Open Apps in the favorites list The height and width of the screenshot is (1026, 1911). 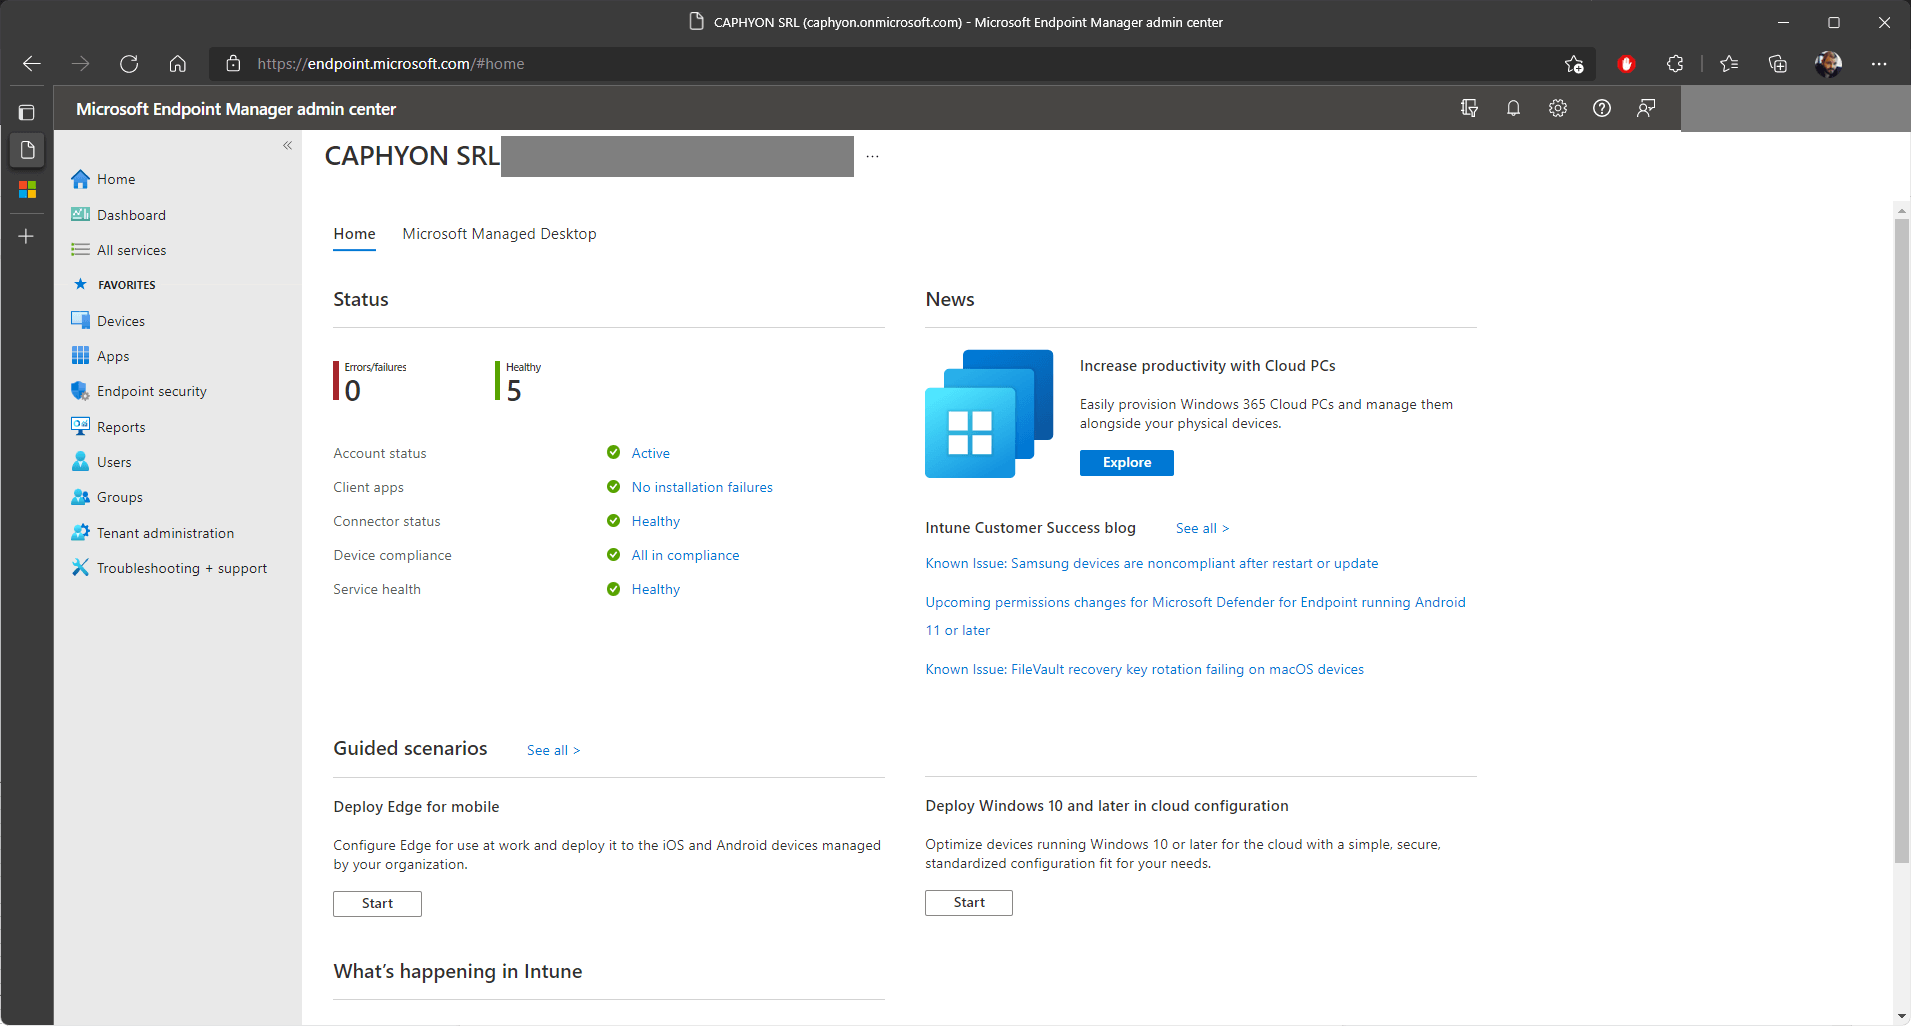[x=100, y=356]
